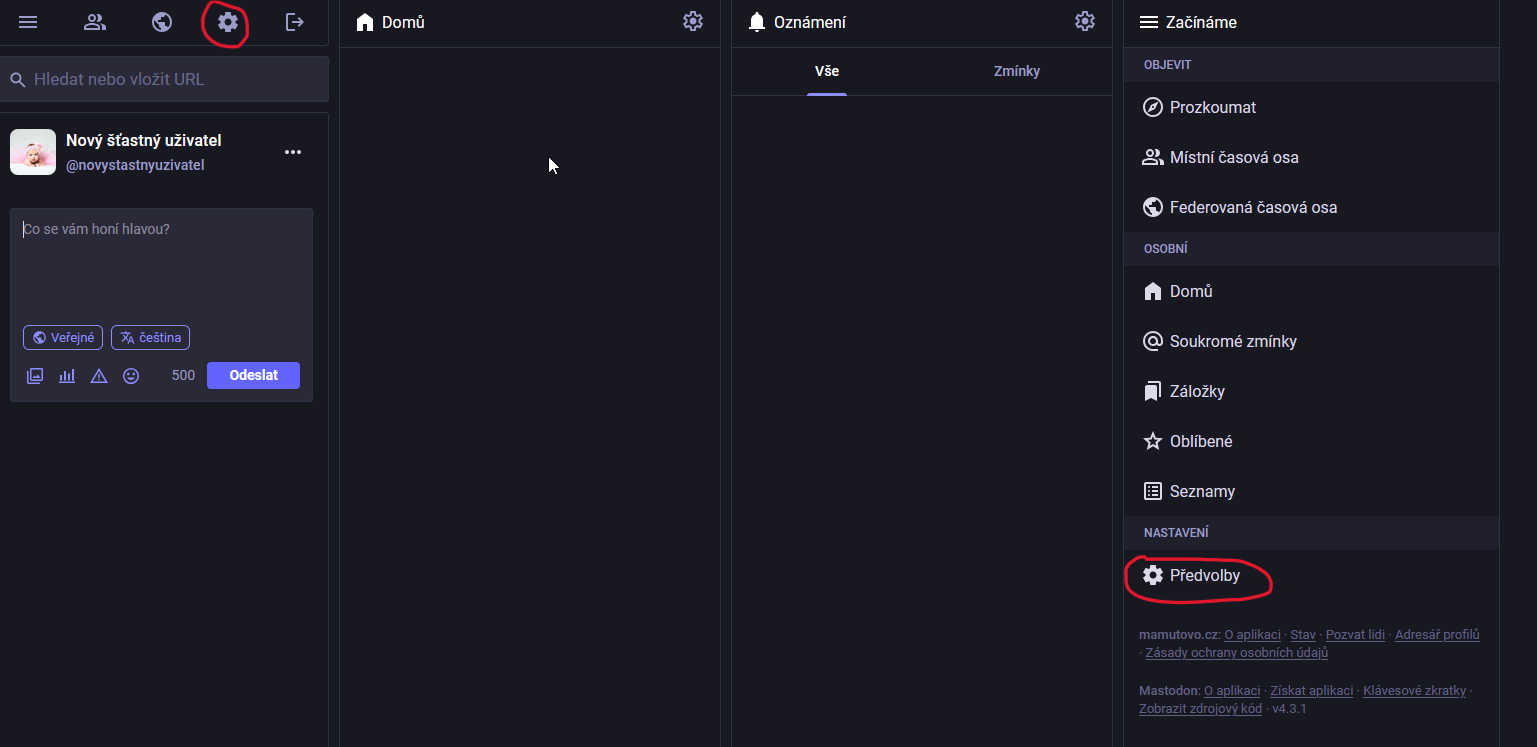This screenshot has height=747, width=1537.
Task: Click the user profile avatar
Action: tap(33, 152)
